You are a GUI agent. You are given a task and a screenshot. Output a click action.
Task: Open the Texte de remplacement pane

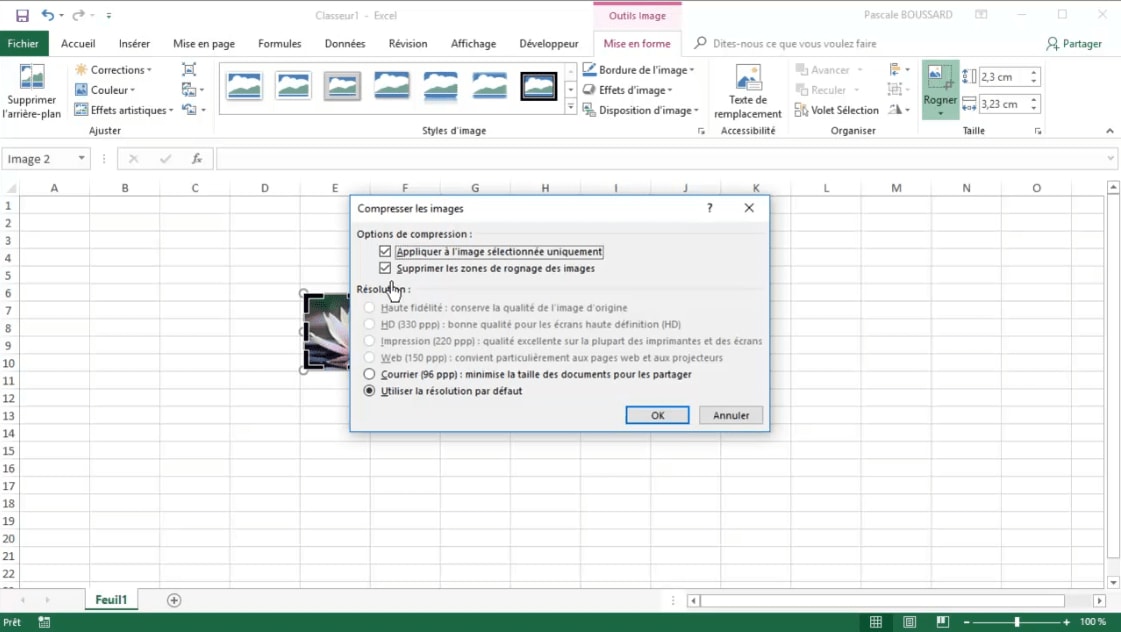tap(747, 89)
